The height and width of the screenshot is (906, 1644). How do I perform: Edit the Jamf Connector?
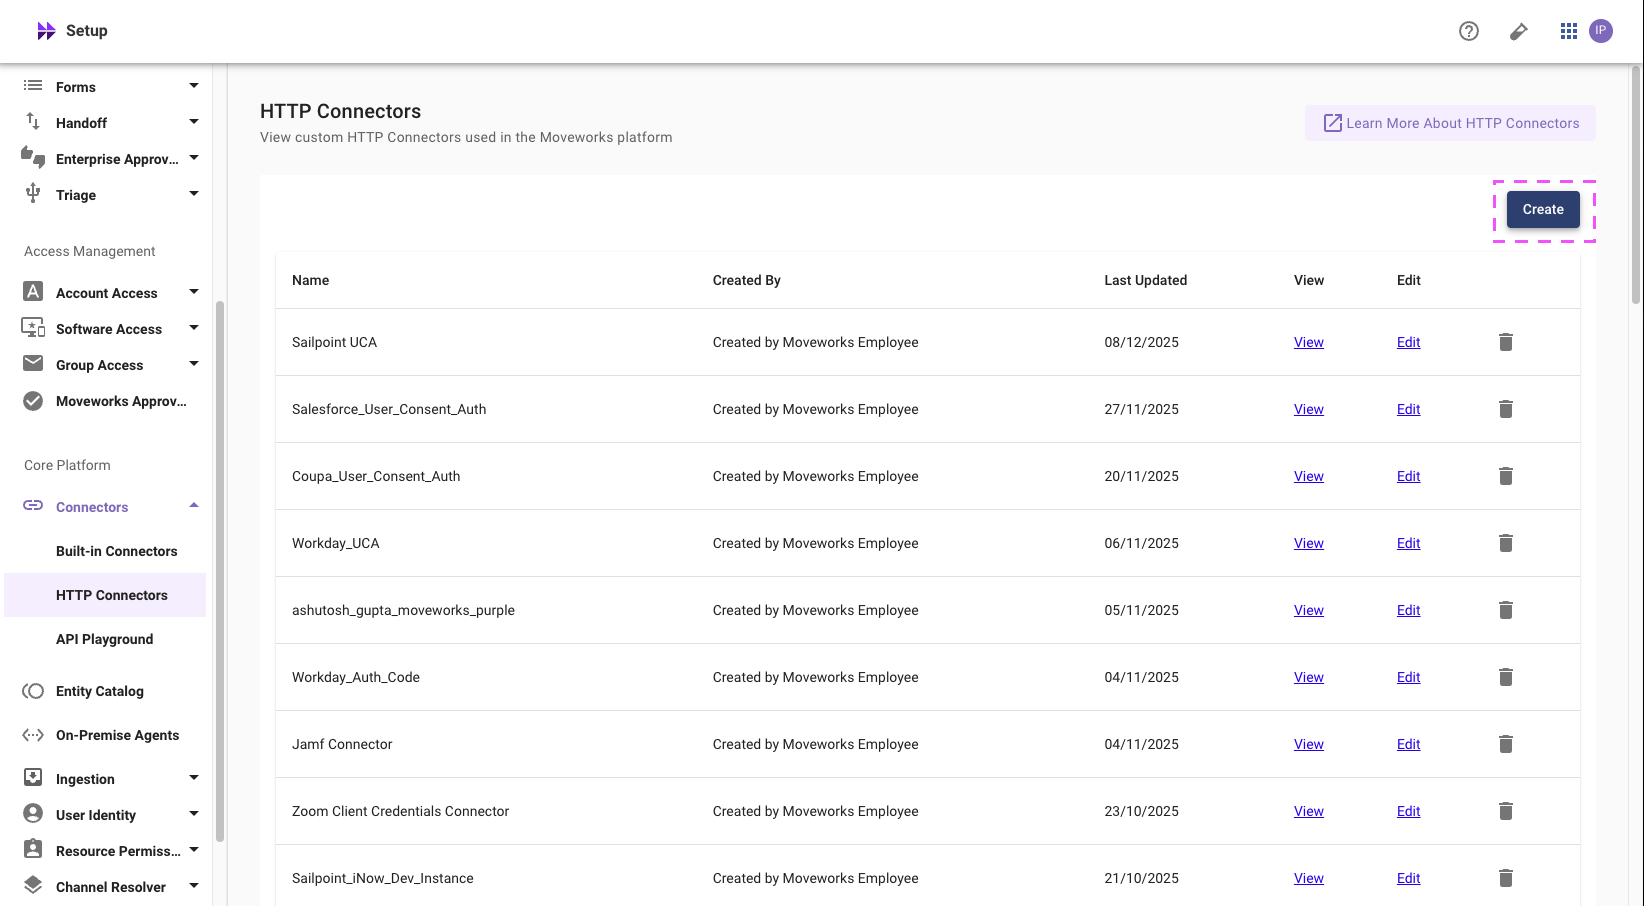pyautogui.click(x=1408, y=744)
